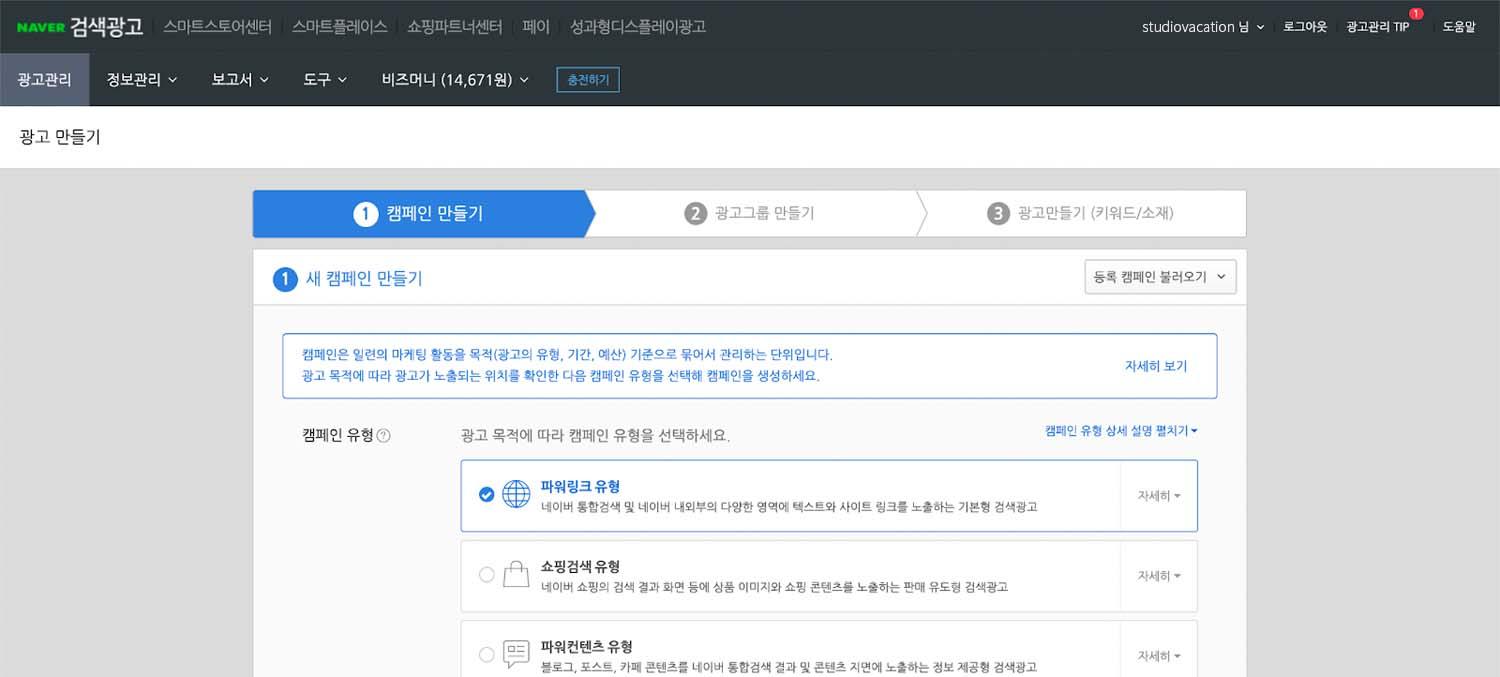This screenshot has height=677, width=1500.
Task: Expand 자세히 for 파워링크 유형
Action: pos(1158,496)
